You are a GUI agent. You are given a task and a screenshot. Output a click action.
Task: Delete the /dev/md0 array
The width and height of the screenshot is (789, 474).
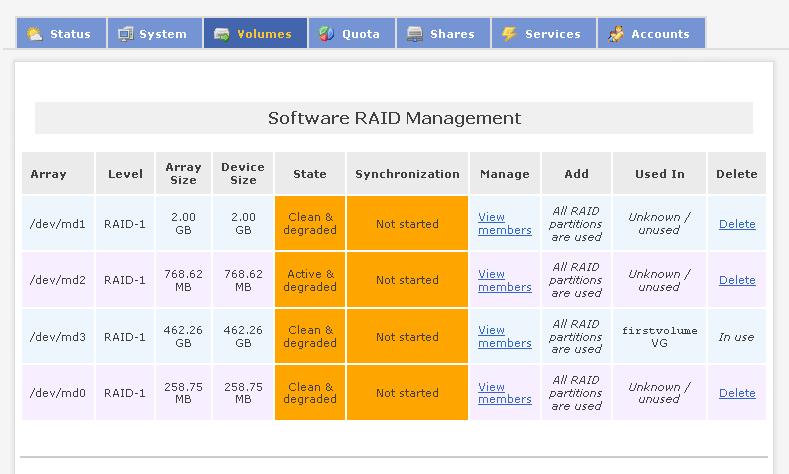coord(737,393)
